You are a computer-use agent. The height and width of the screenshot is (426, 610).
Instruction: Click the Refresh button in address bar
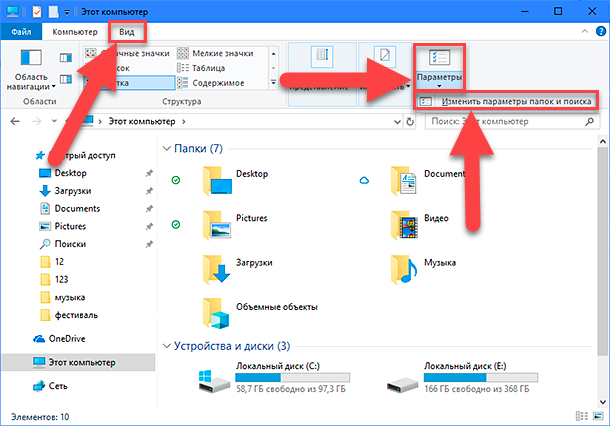[410, 122]
